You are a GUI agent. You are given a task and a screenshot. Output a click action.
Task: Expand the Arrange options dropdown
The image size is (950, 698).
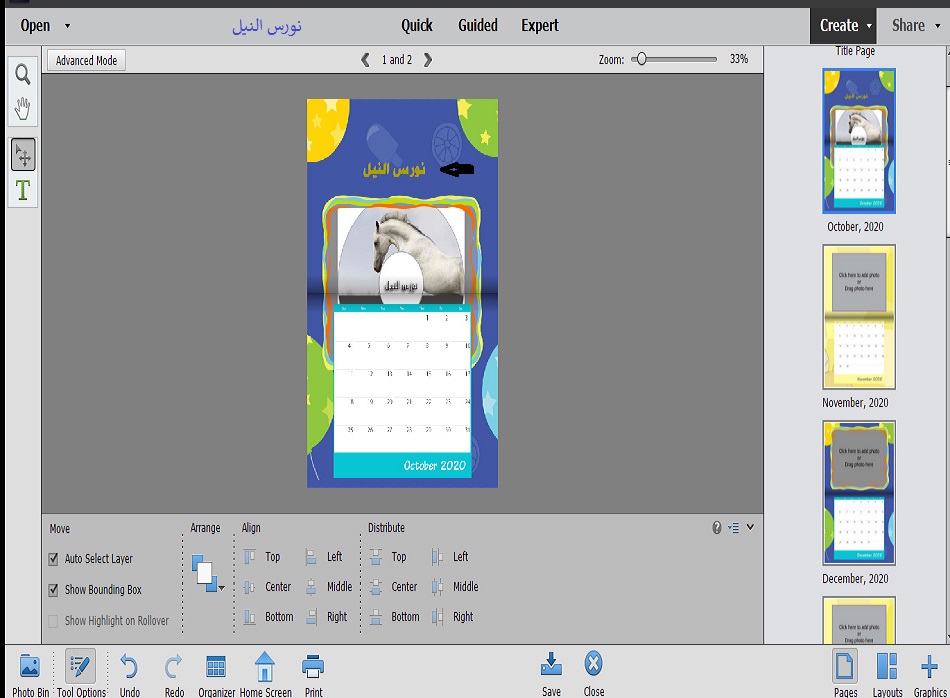[x=221, y=588]
